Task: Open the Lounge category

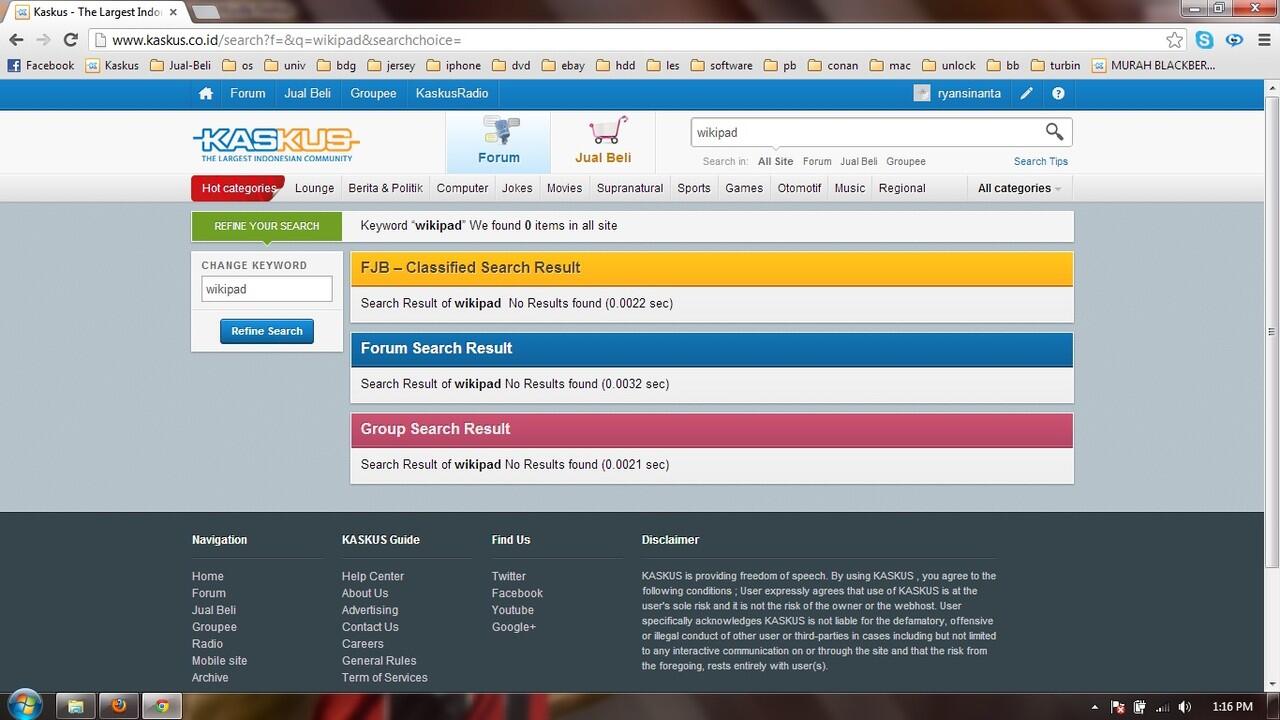Action: (314, 188)
